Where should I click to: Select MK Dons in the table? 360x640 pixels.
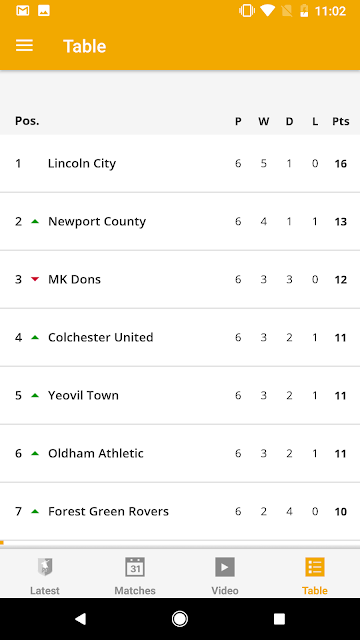click(x=180, y=279)
